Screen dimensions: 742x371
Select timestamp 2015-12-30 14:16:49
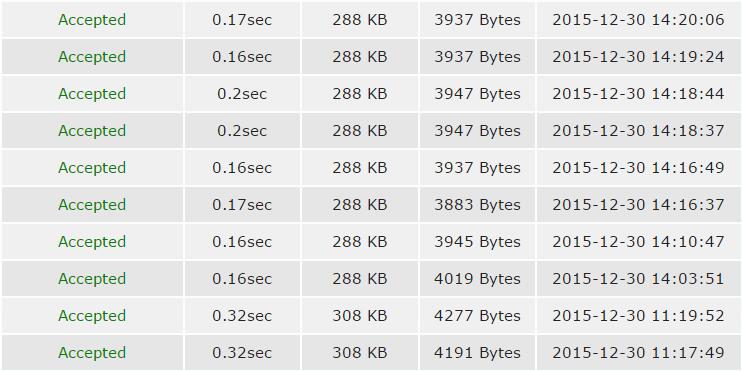tap(638, 168)
